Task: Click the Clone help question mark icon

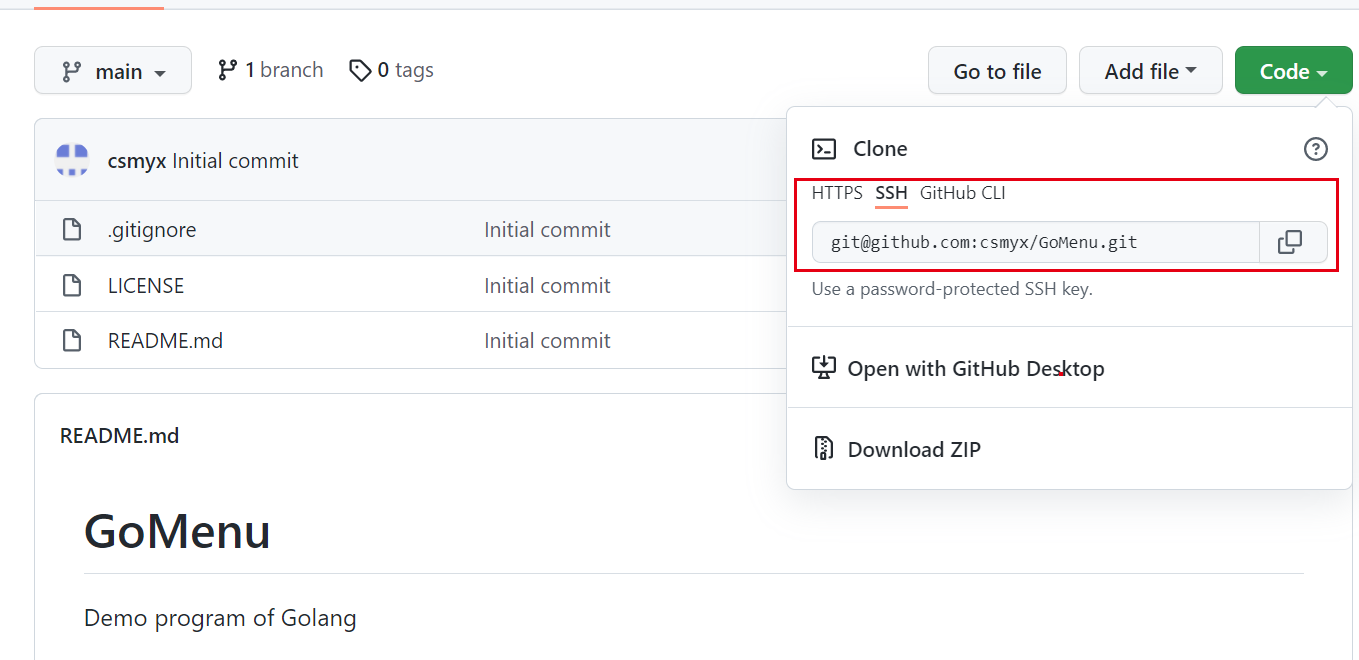Action: coord(1315,149)
